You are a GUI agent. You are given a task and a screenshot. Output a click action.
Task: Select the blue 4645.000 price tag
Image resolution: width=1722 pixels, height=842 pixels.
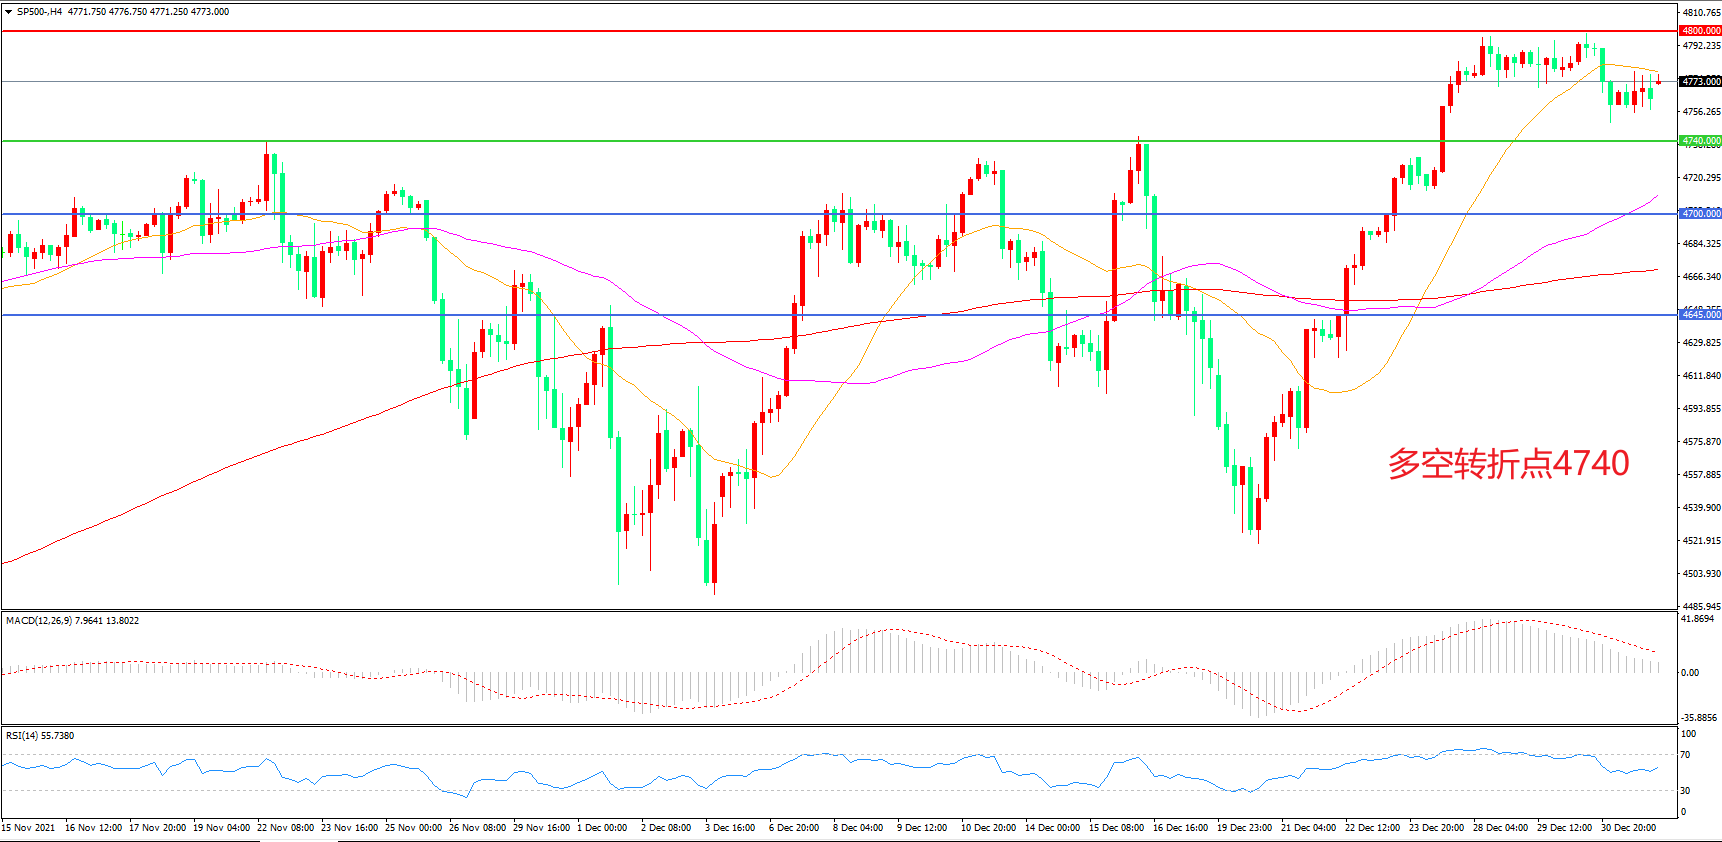pos(1700,315)
